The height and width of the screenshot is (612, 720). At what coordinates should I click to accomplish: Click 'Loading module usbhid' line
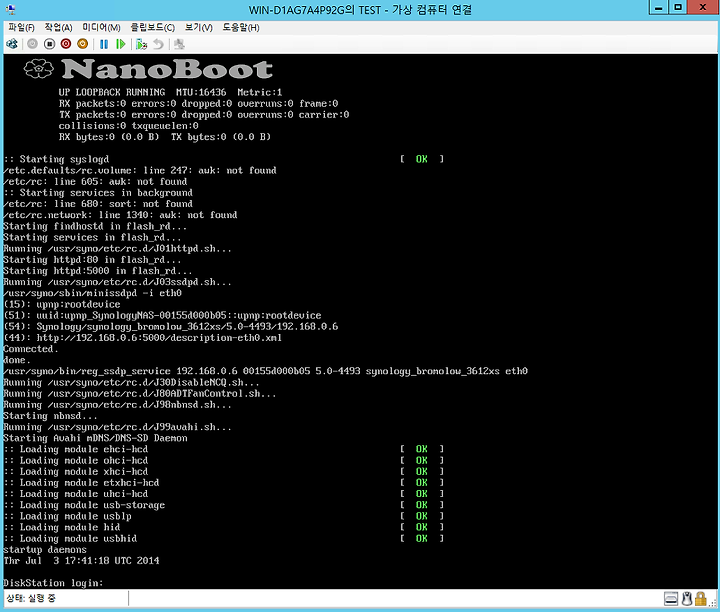[70, 539]
